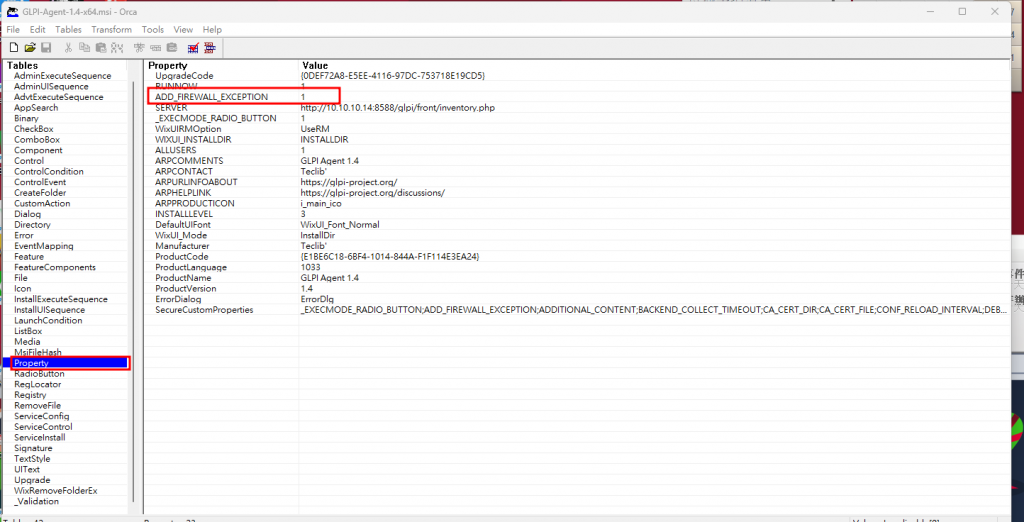Select the Component table
1024x522 pixels.
click(39, 150)
